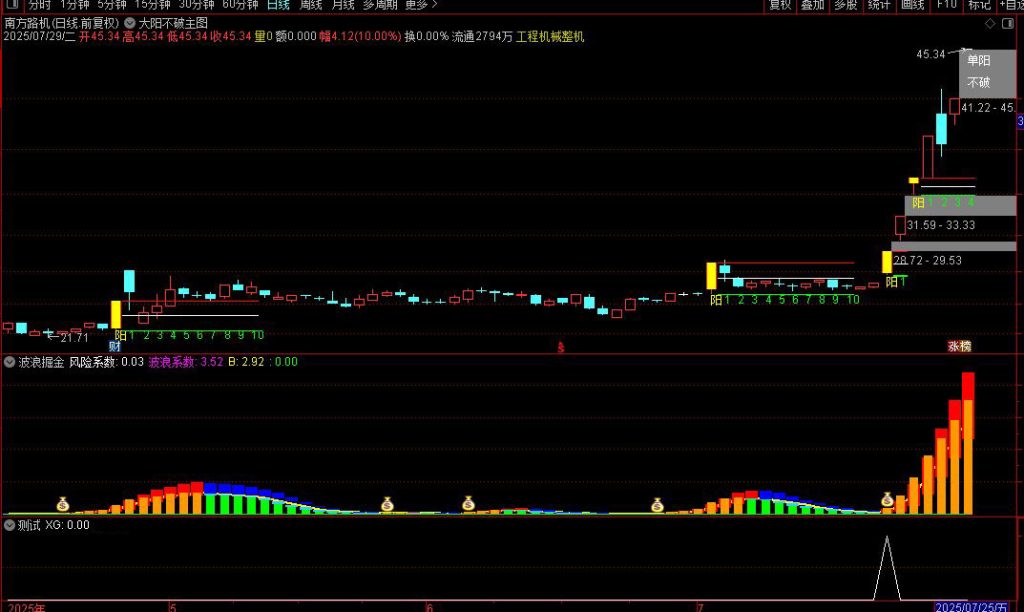Open the 画线 drawing tools button
This screenshot has height=612, width=1024.
pyautogui.click(x=912, y=5)
